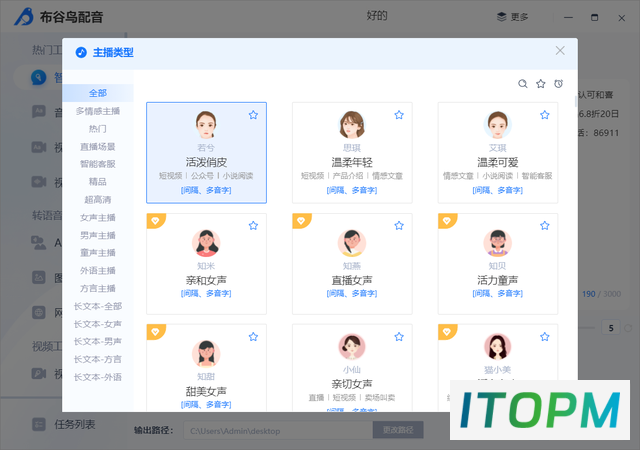Click the VIP badge on 知贝 card
Image resolution: width=640 pixels, height=450 pixels.
447,221
